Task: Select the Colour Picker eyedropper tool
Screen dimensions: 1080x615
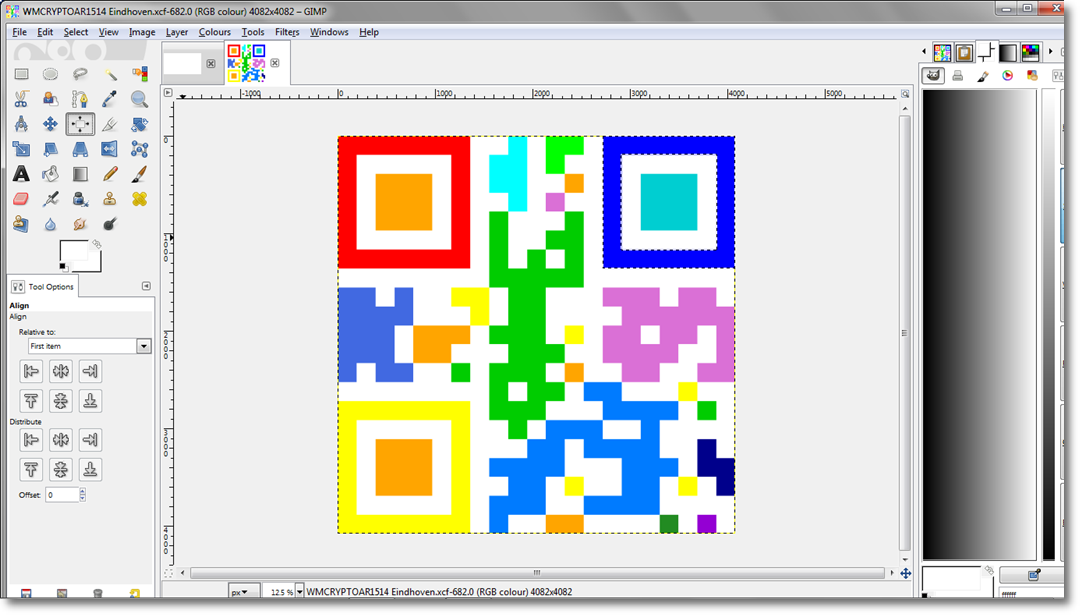Action: click(110, 99)
